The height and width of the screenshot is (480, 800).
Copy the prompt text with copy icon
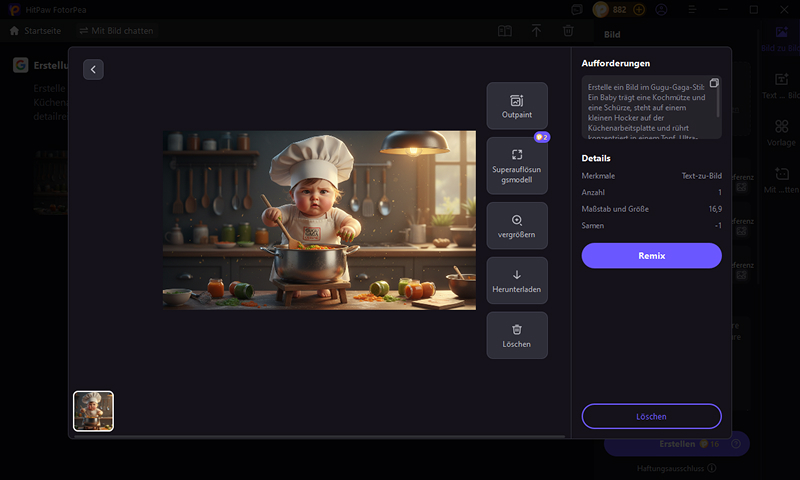(714, 83)
